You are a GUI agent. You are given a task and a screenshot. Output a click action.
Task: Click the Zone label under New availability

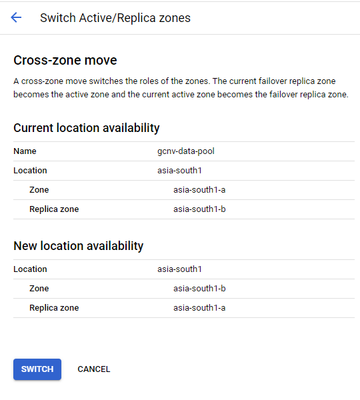coord(39,288)
